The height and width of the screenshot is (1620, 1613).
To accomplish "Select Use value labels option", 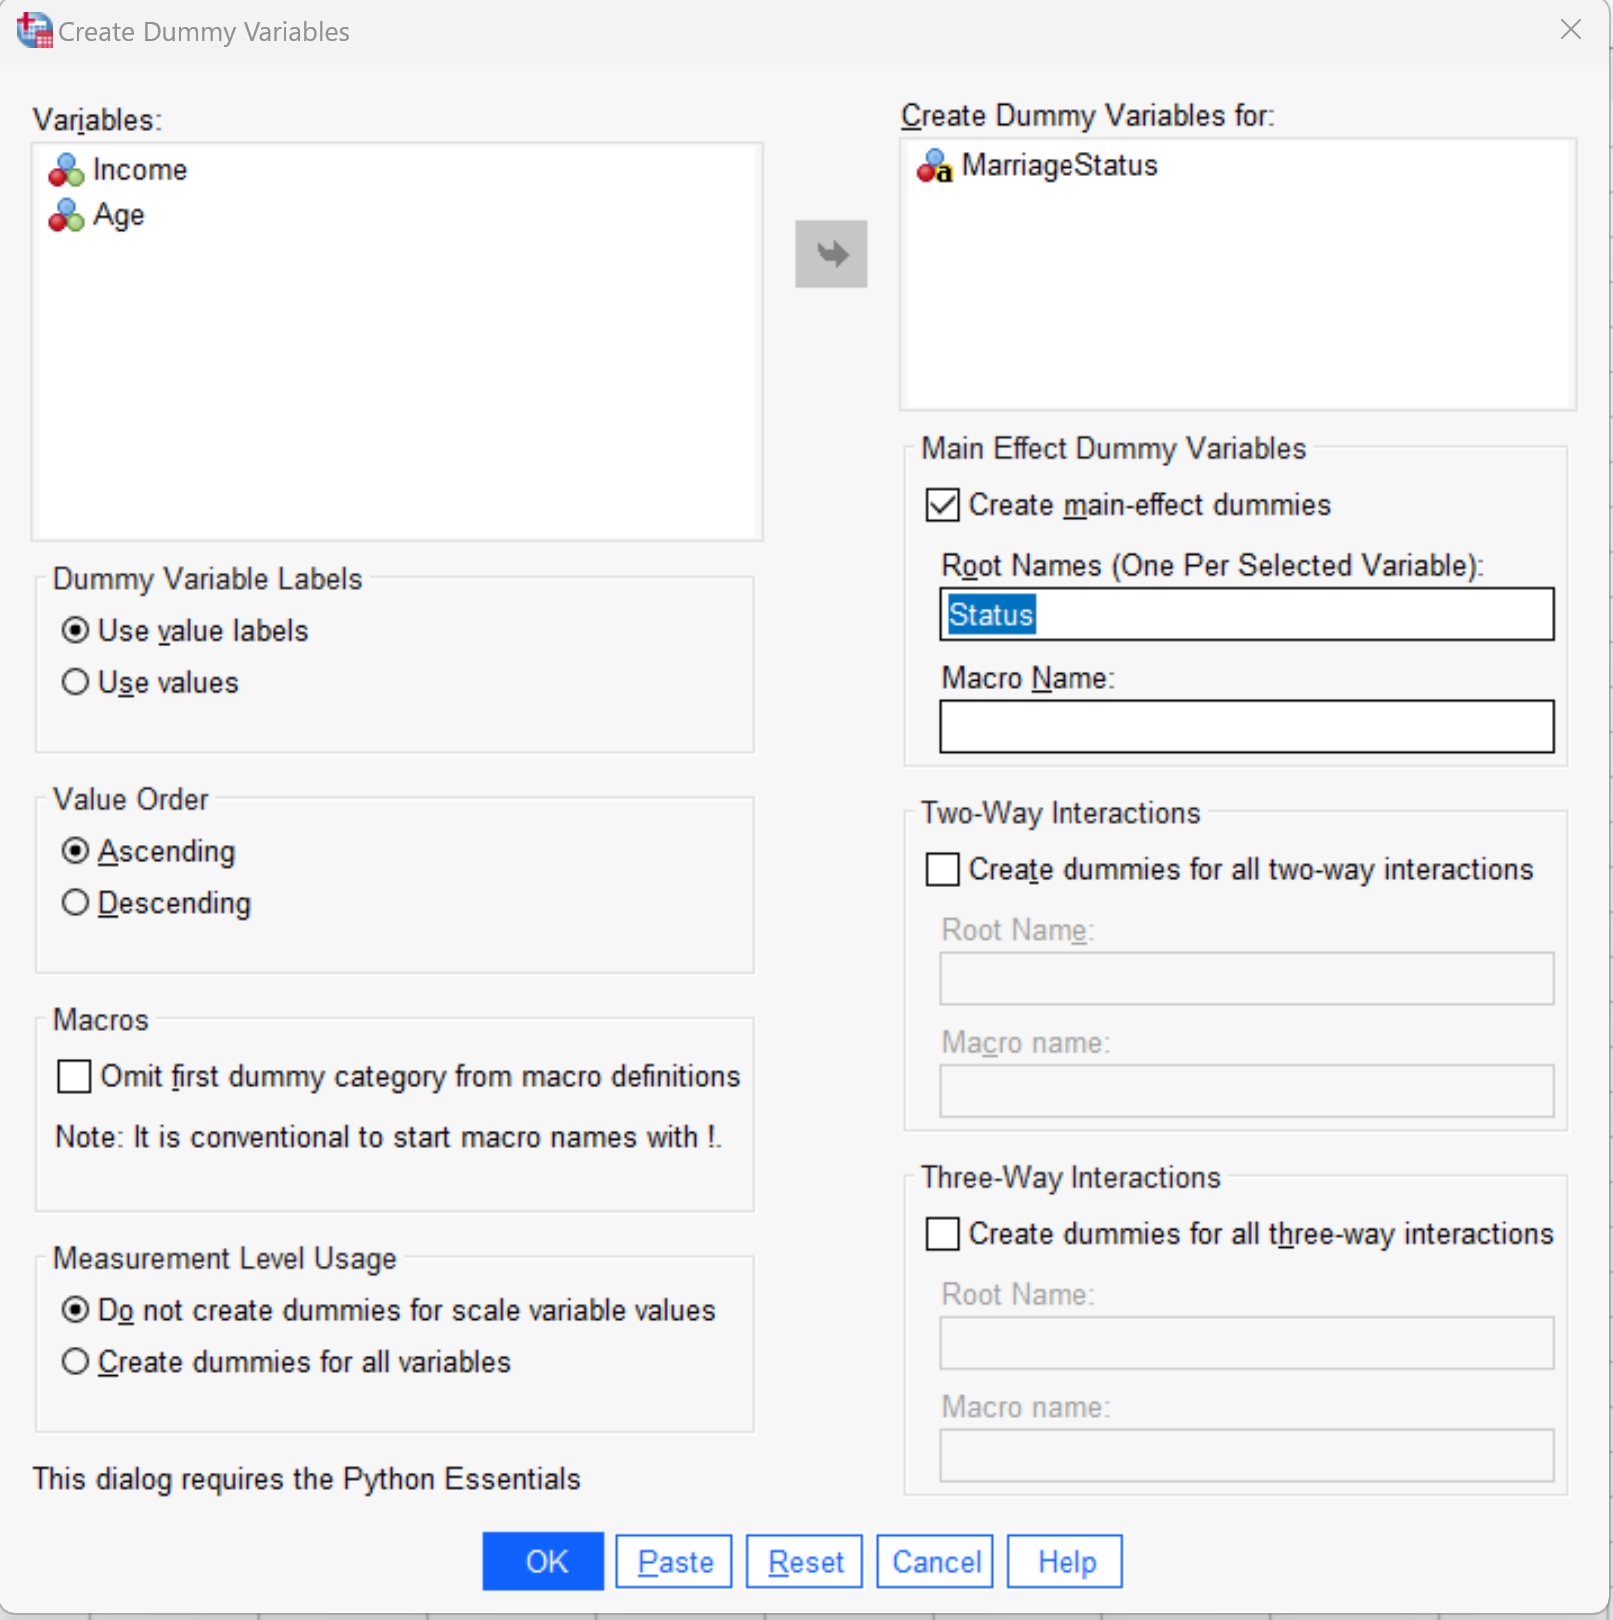I will (75, 630).
